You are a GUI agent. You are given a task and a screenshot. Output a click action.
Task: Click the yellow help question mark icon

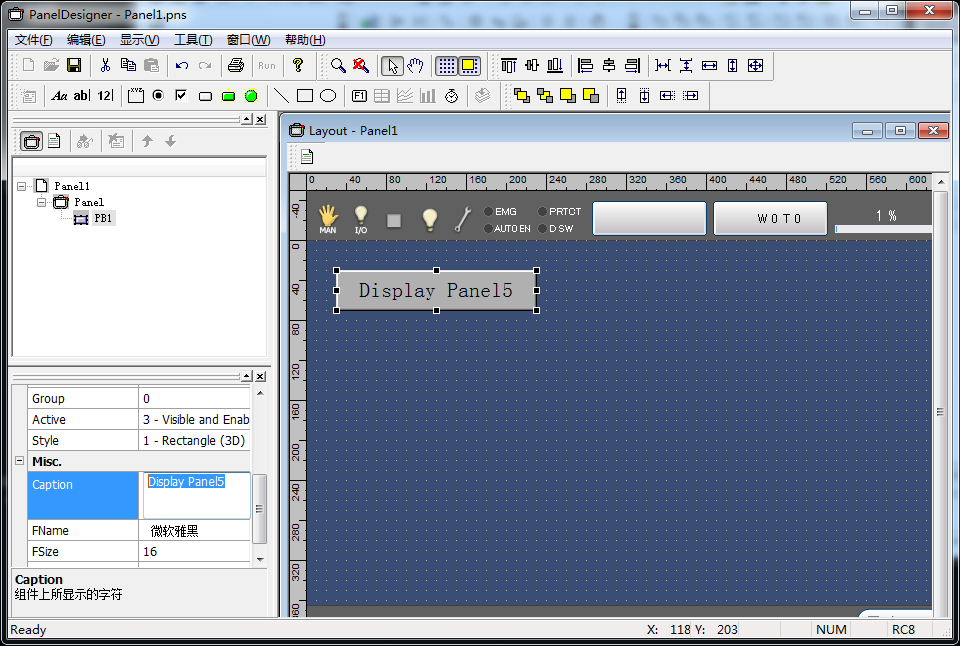(297, 66)
